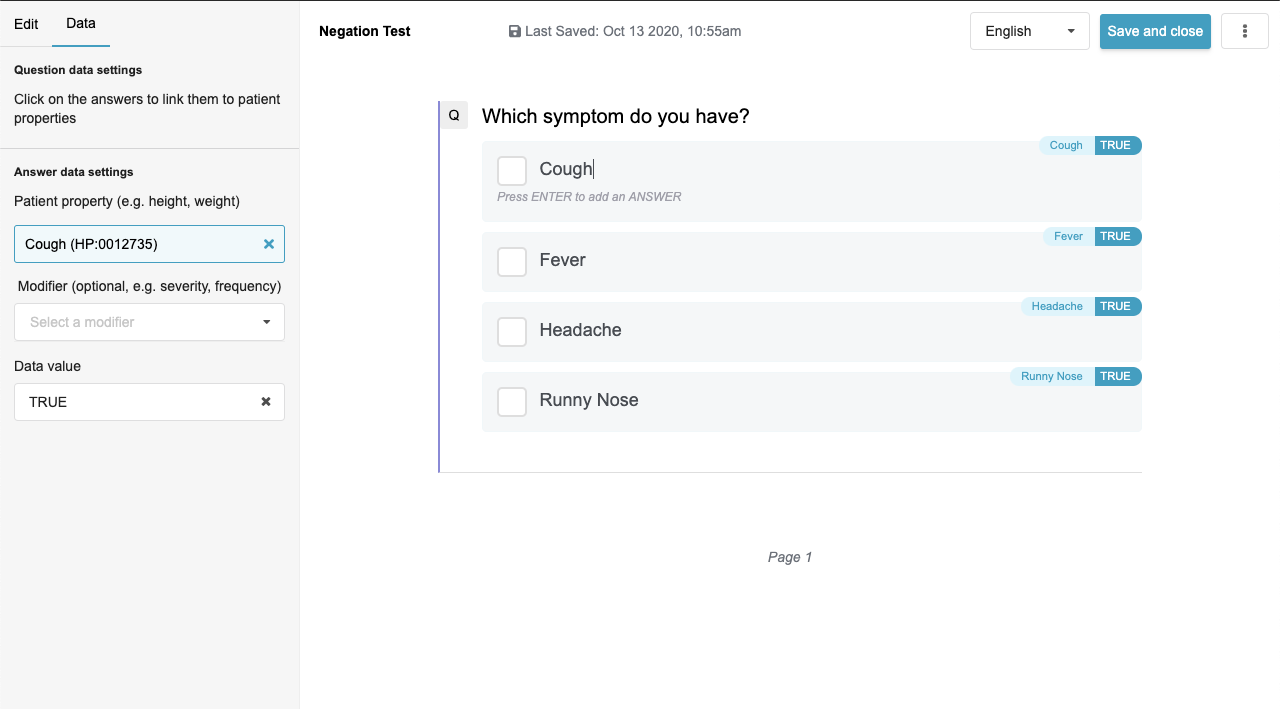Click the TRUE badge on Fever
Image resolution: width=1280 pixels, height=709 pixels.
[1115, 236]
